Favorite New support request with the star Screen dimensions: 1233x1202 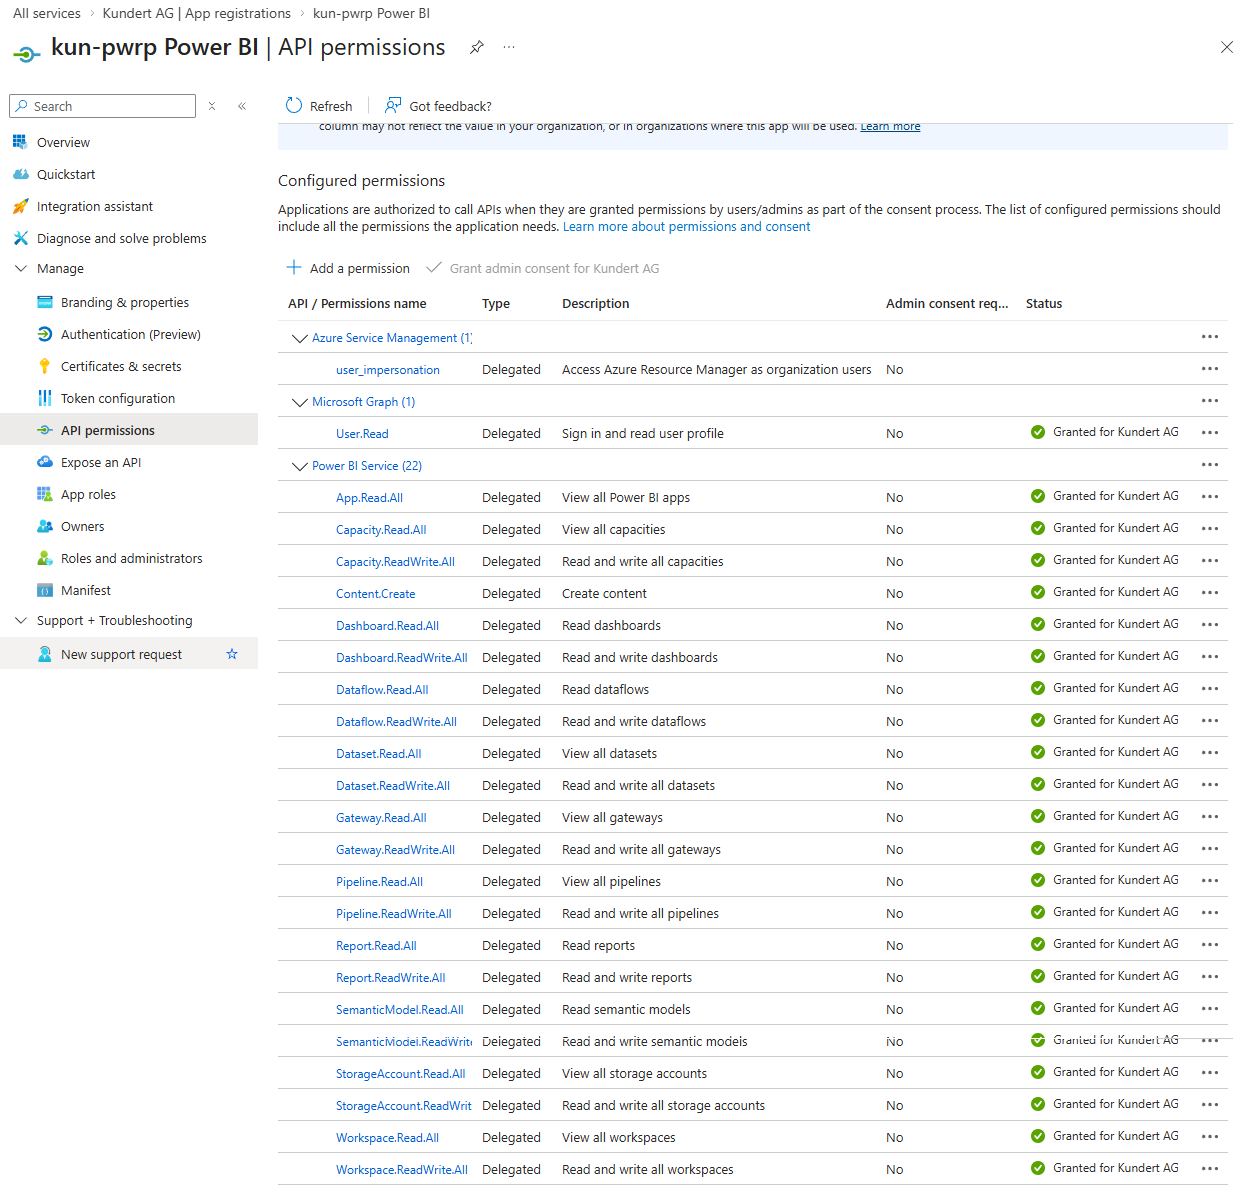[x=232, y=654]
